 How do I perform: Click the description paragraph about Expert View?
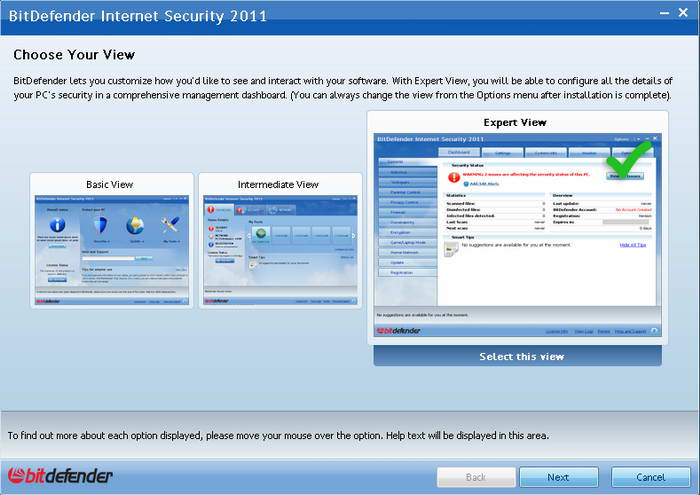tap(343, 88)
